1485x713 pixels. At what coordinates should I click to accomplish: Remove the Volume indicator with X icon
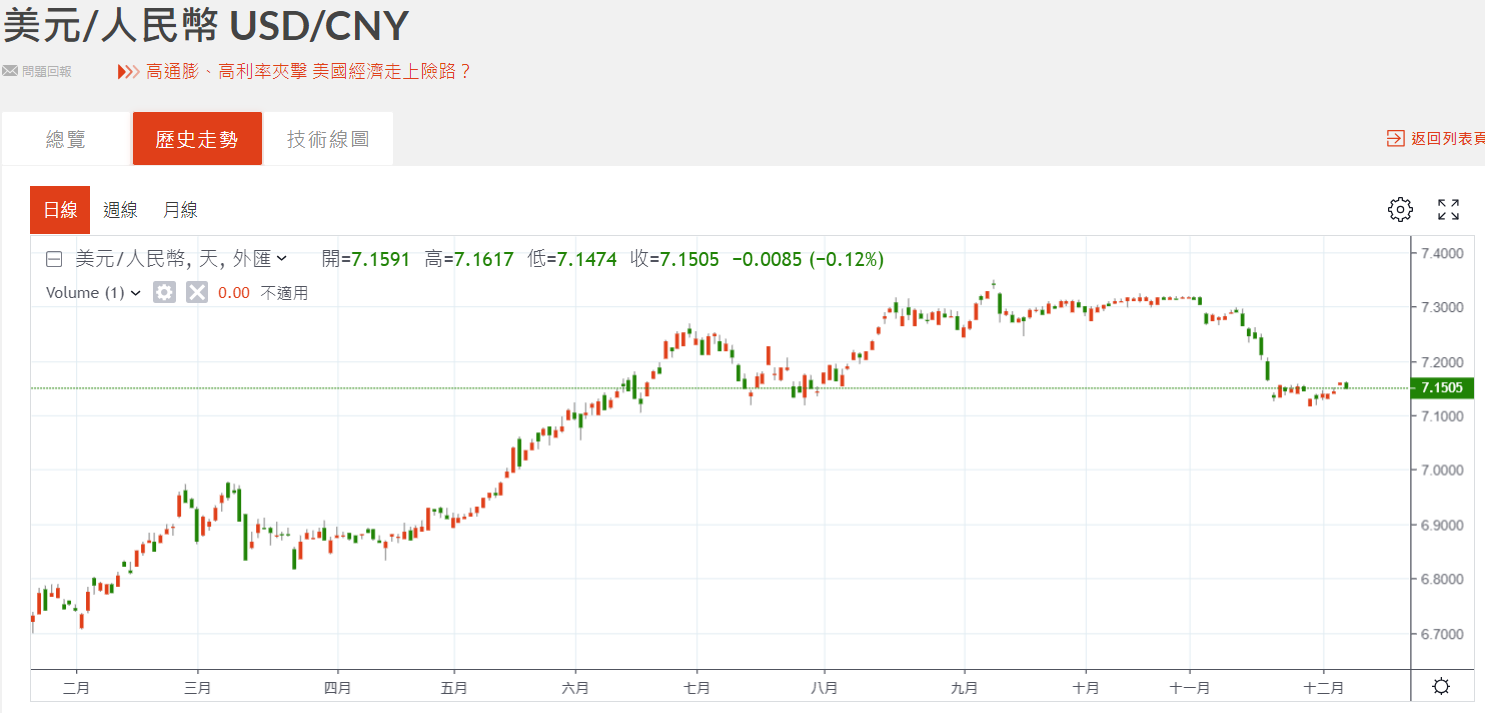(197, 292)
